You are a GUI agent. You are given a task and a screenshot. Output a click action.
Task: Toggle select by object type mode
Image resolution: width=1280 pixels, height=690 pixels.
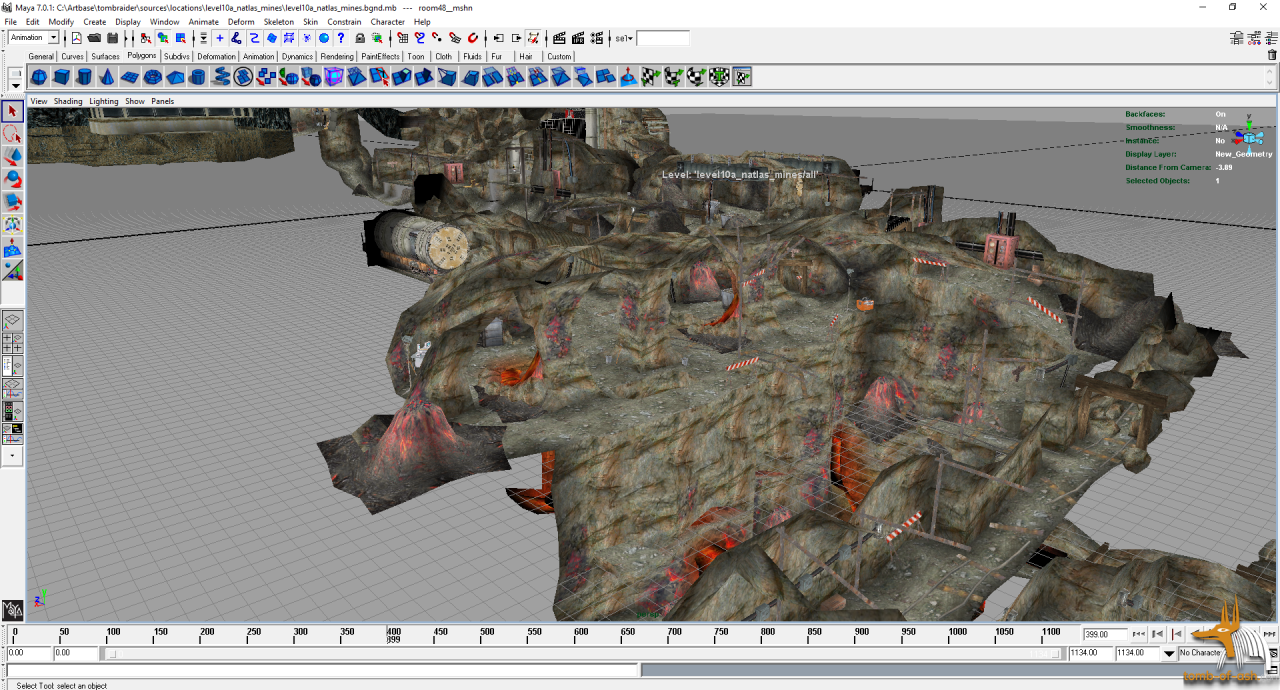[163, 38]
